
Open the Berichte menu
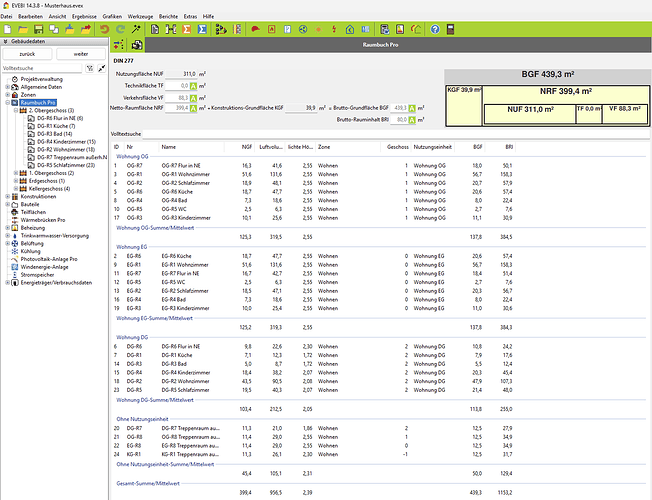tap(168, 17)
